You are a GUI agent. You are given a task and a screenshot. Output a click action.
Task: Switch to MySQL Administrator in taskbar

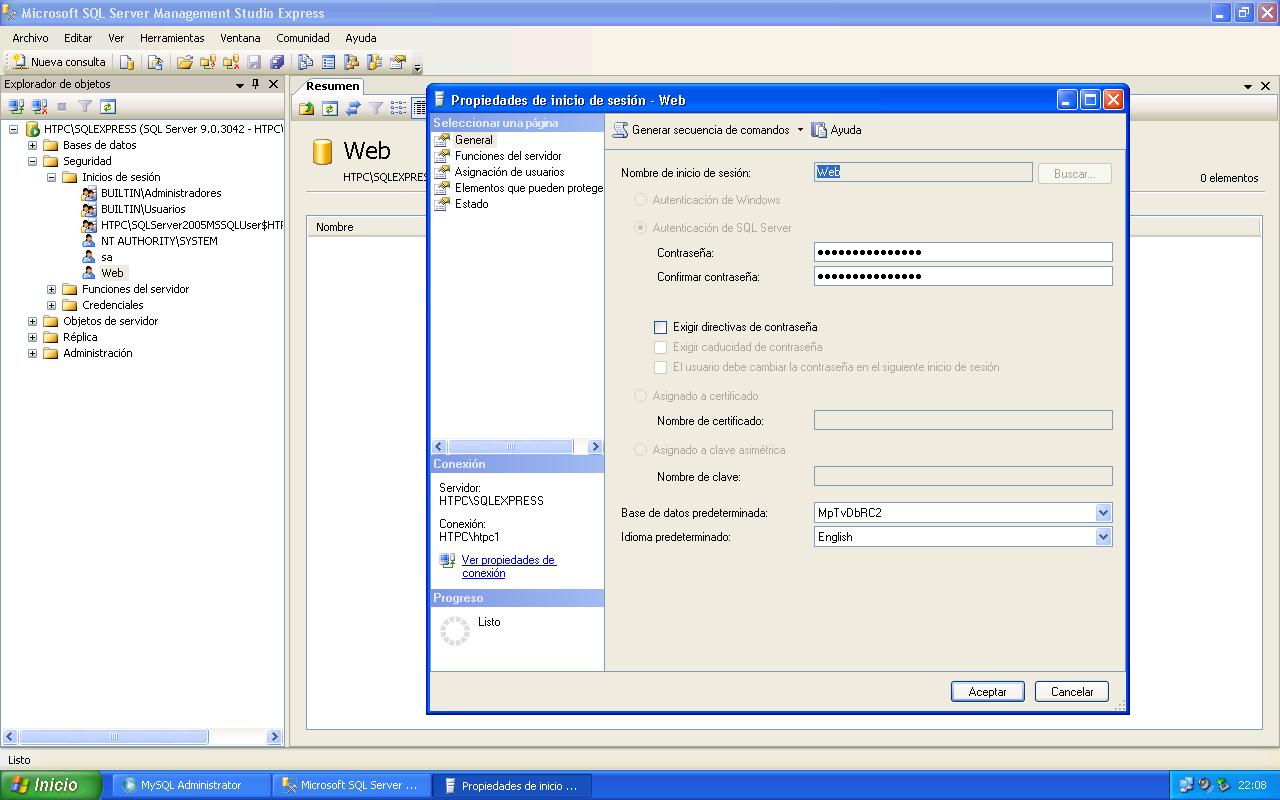point(190,785)
